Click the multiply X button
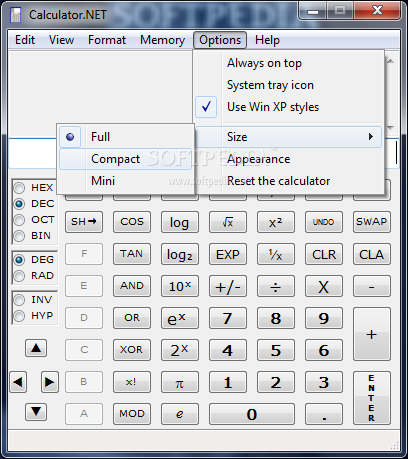Viewport: 408px width, 459px height. click(x=324, y=286)
